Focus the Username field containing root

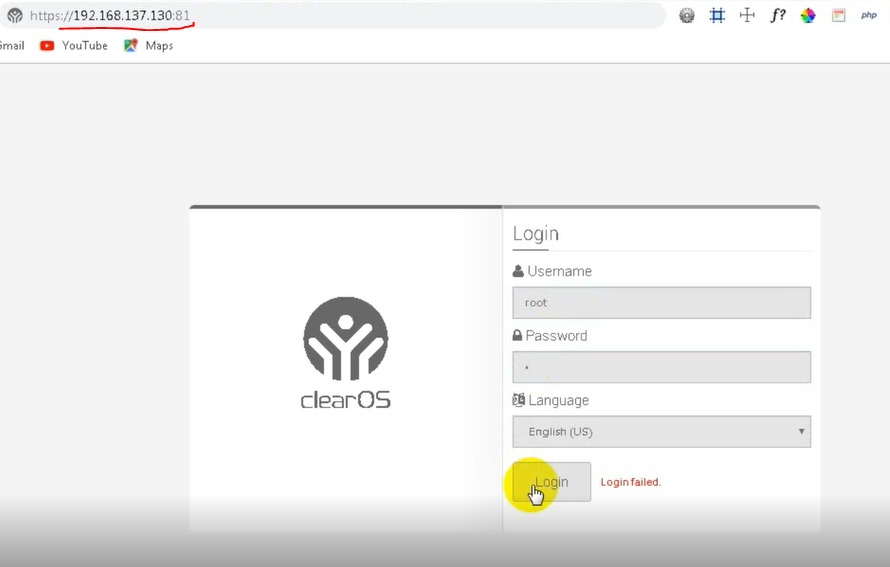661,303
